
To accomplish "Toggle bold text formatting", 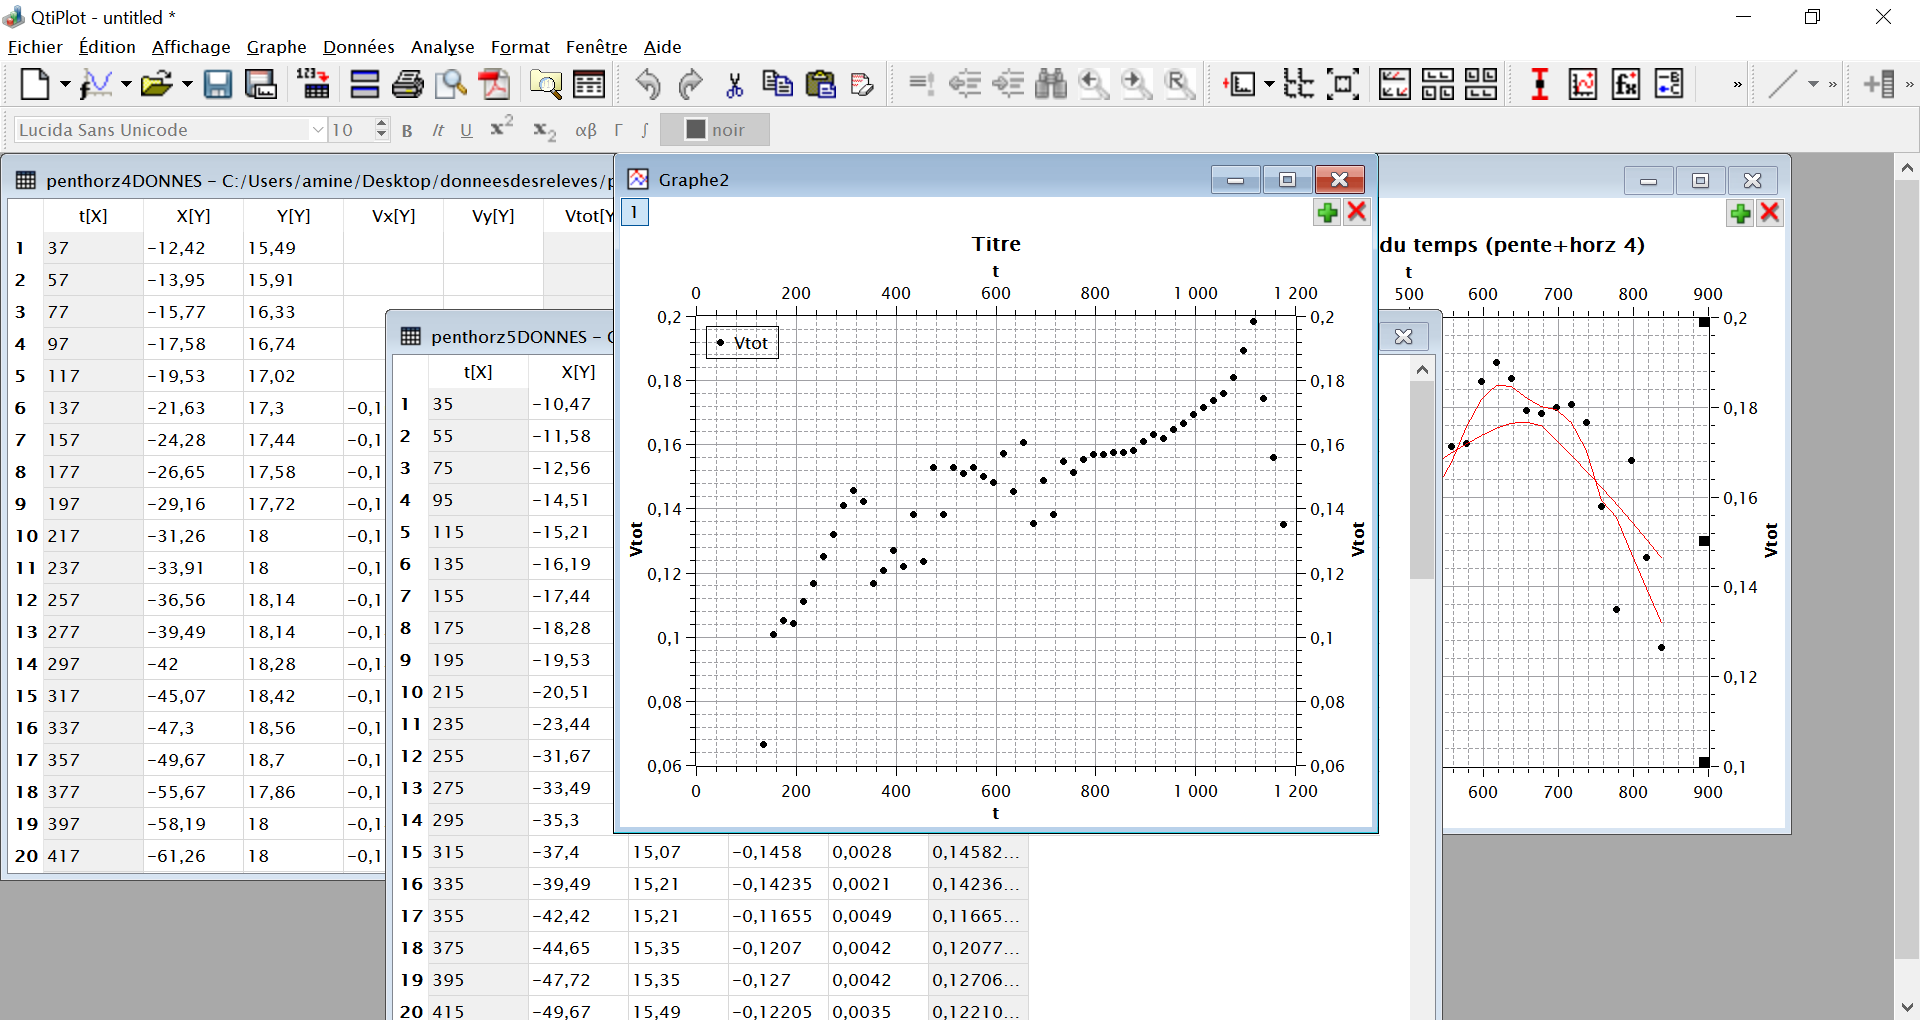I will [x=407, y=131].
